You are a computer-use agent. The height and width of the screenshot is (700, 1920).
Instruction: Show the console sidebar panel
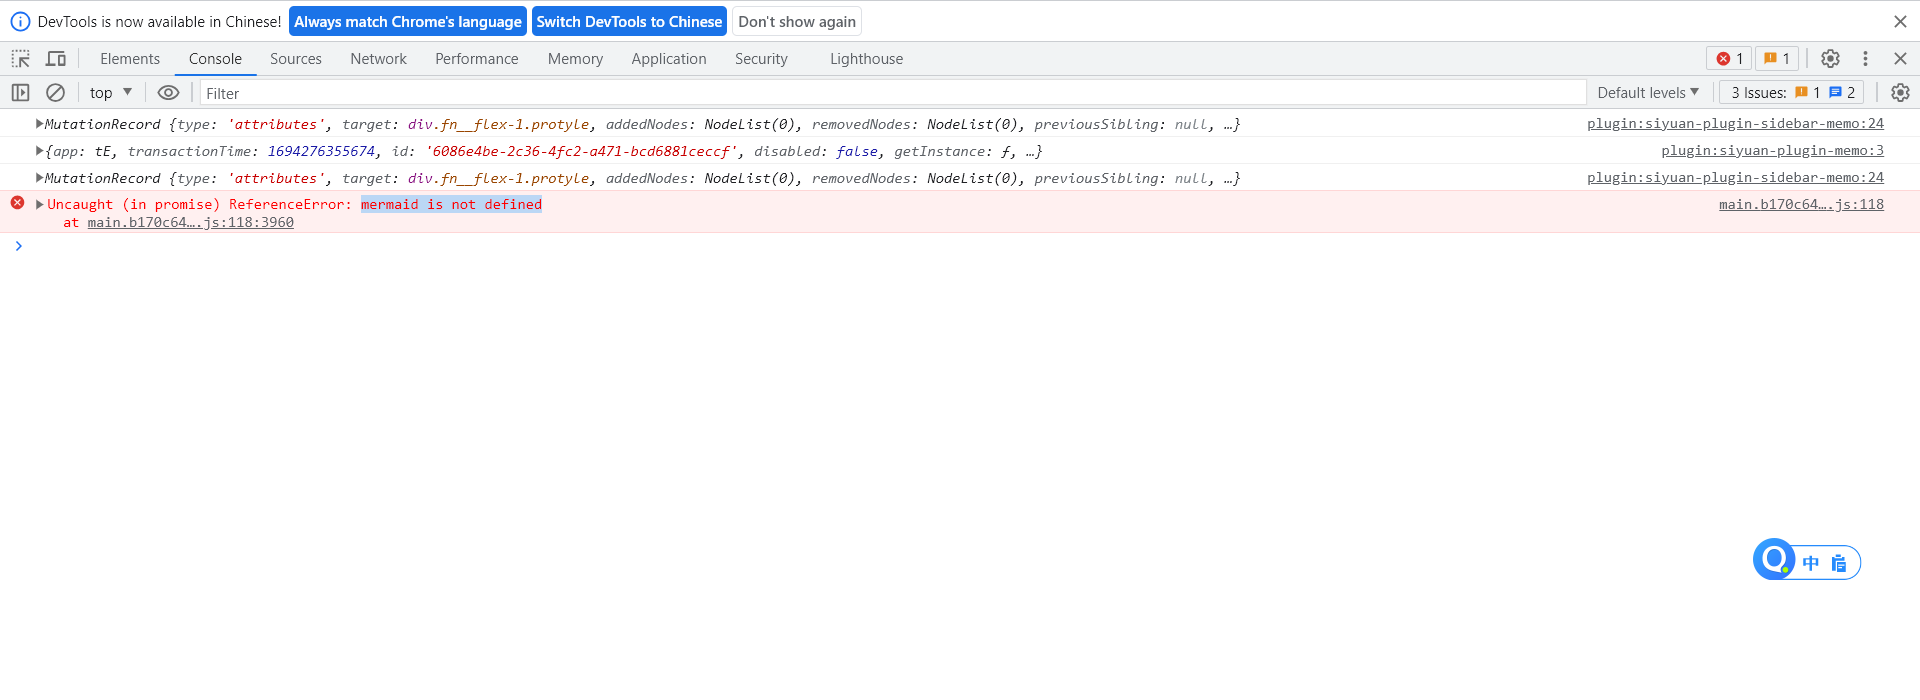tap(20, 93)
